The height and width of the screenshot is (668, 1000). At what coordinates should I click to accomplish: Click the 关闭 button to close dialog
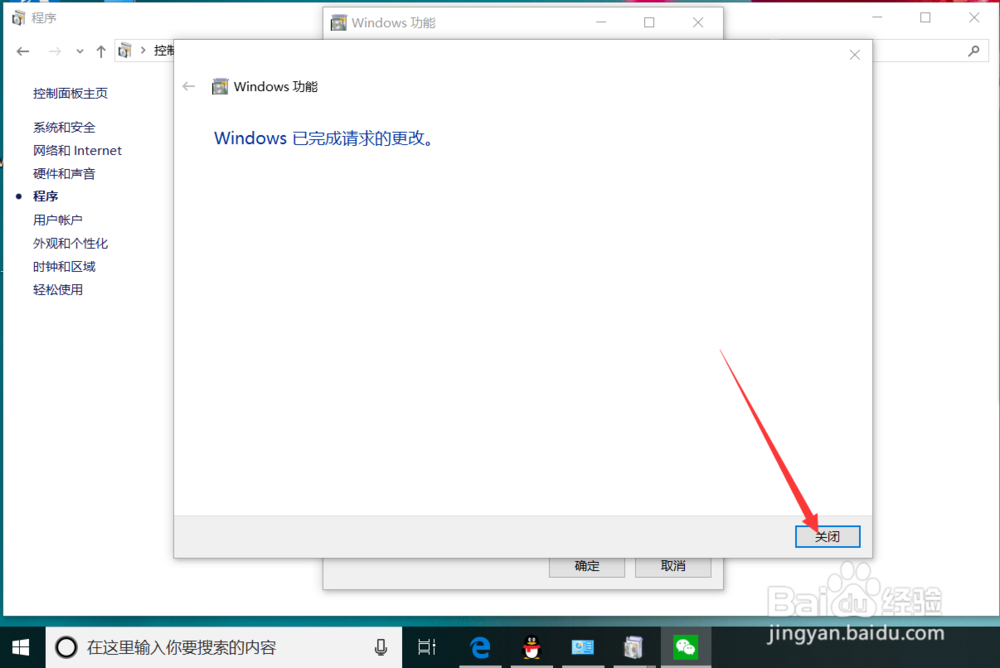[x=827, y=536]
